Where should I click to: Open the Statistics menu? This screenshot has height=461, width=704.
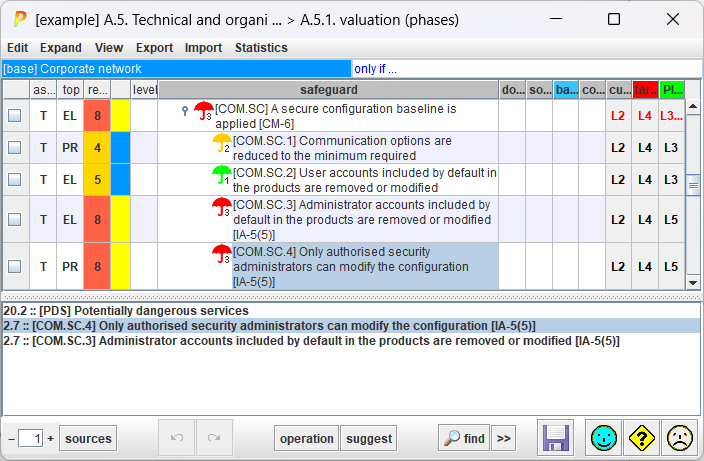point(261,48)
